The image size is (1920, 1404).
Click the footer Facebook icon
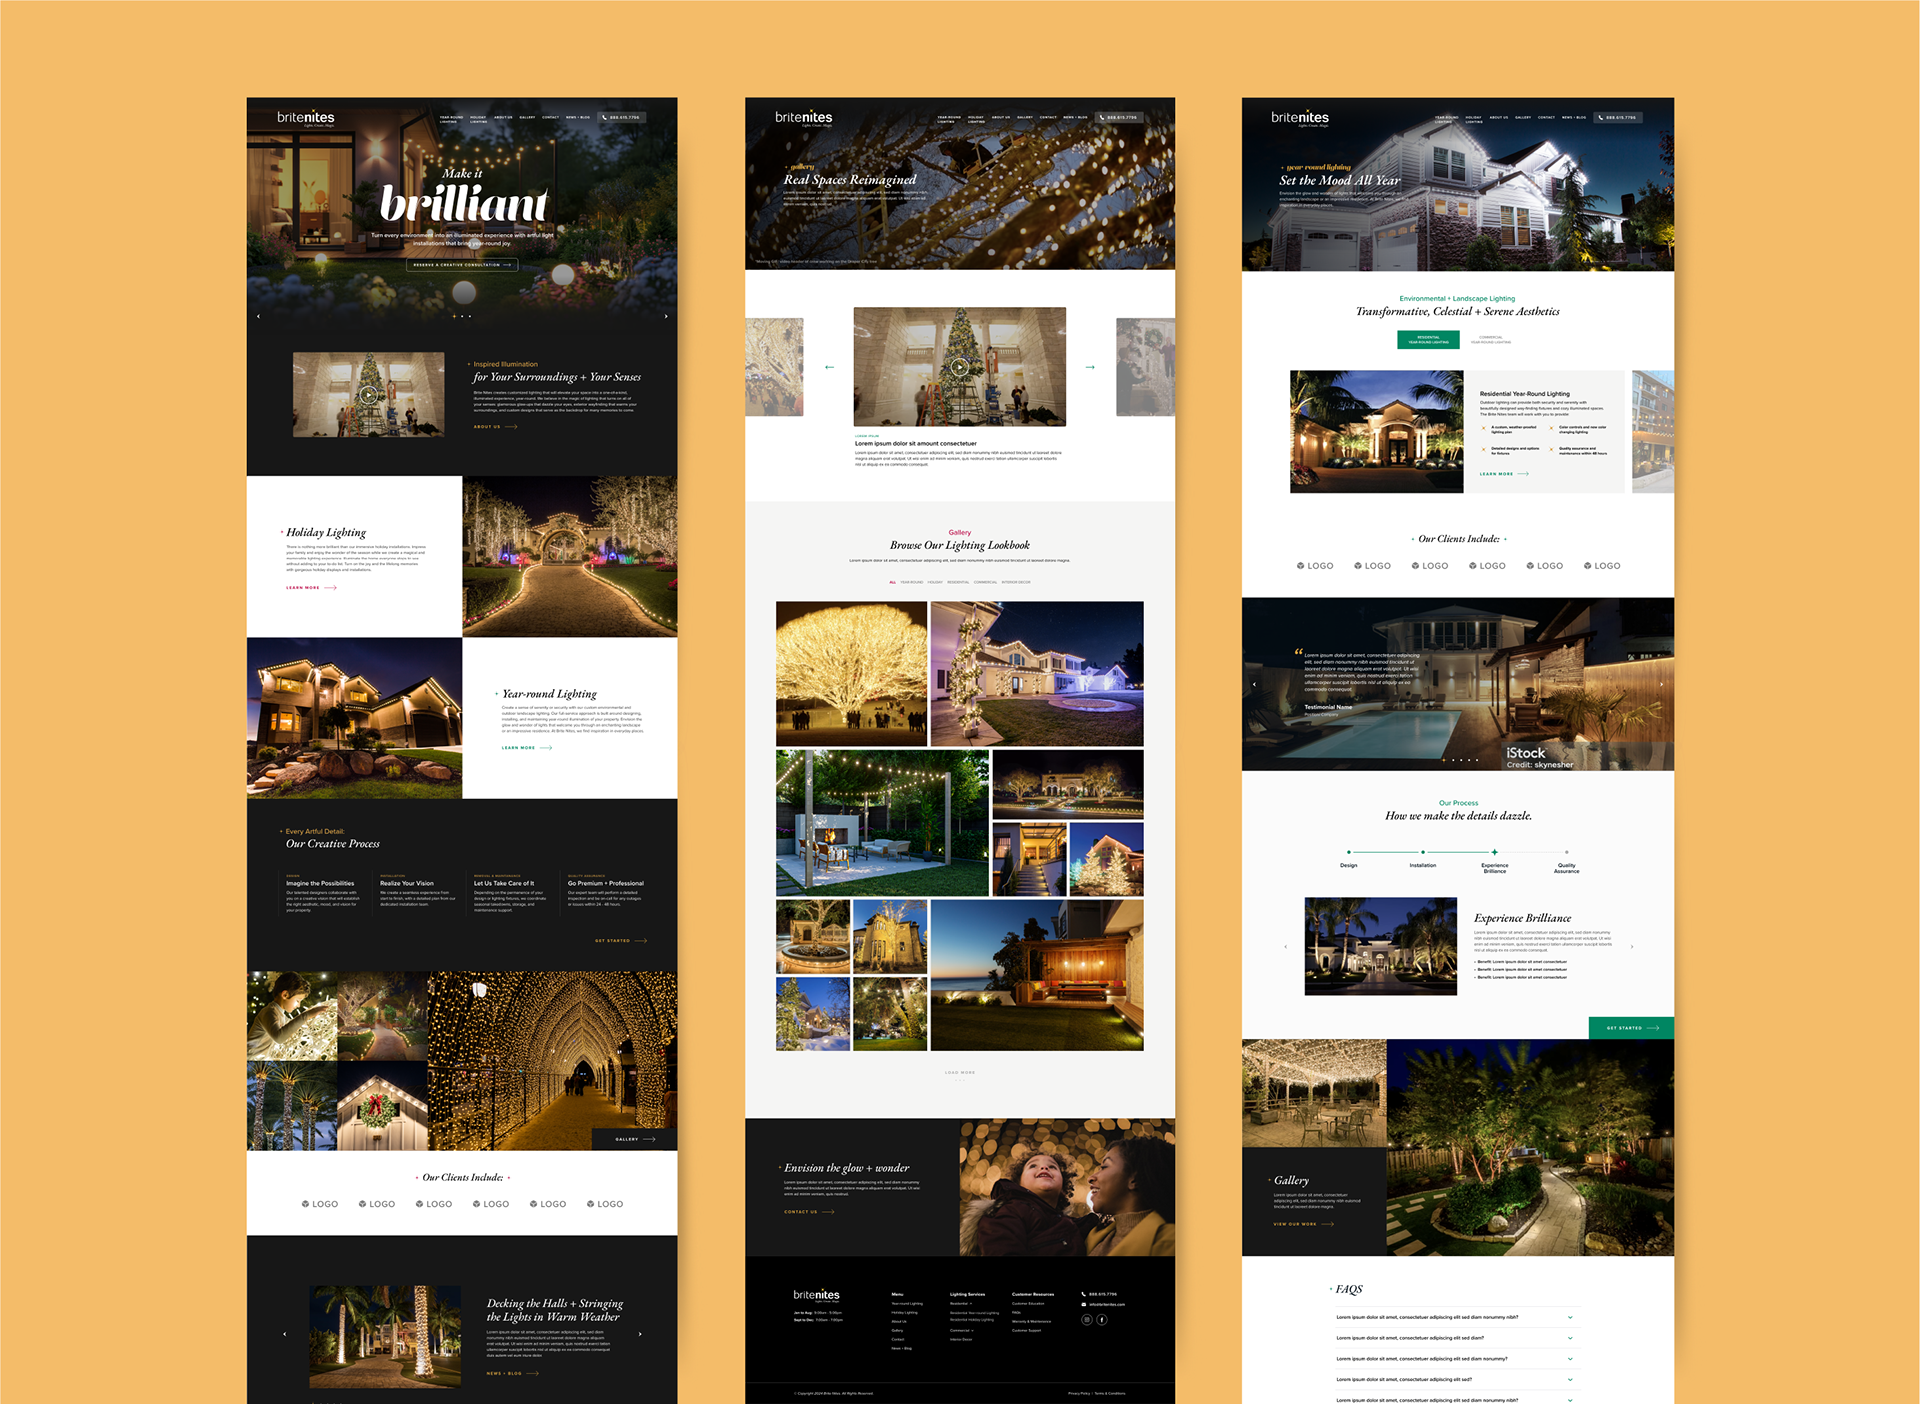pos(1102,1320)
